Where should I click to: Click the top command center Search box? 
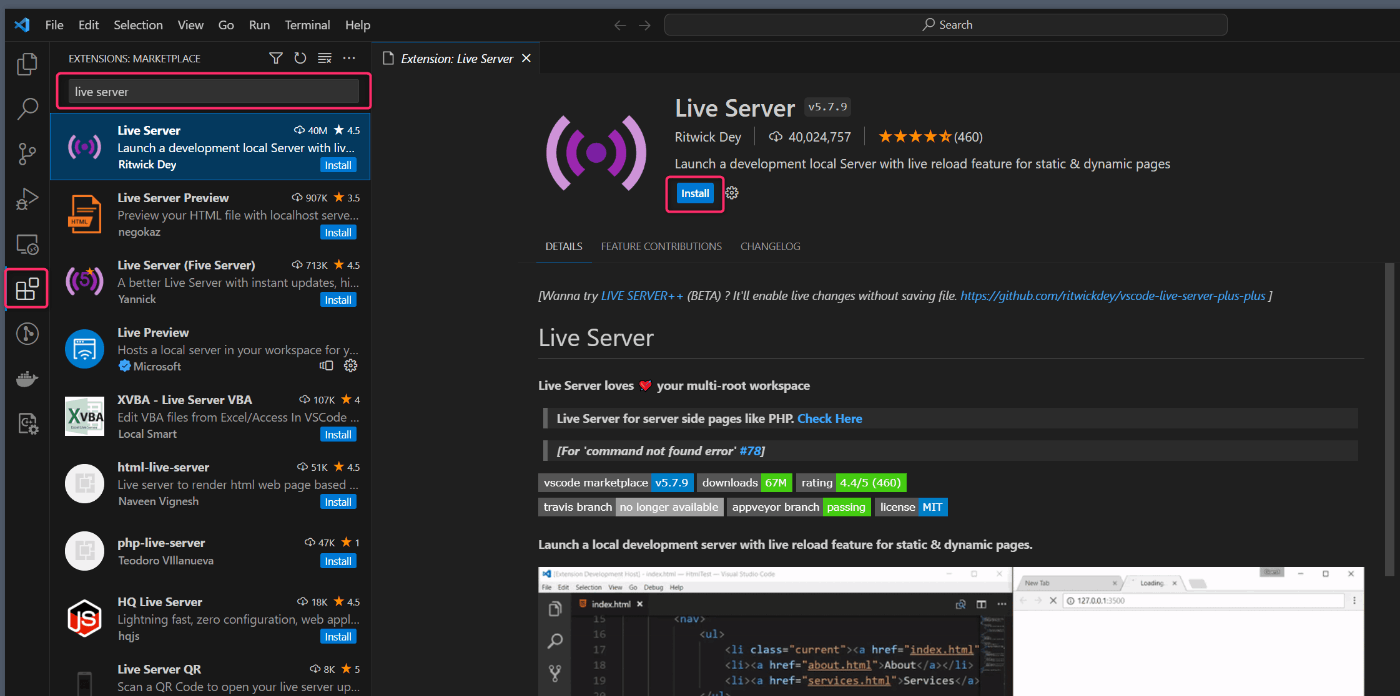tap(948, 25)
